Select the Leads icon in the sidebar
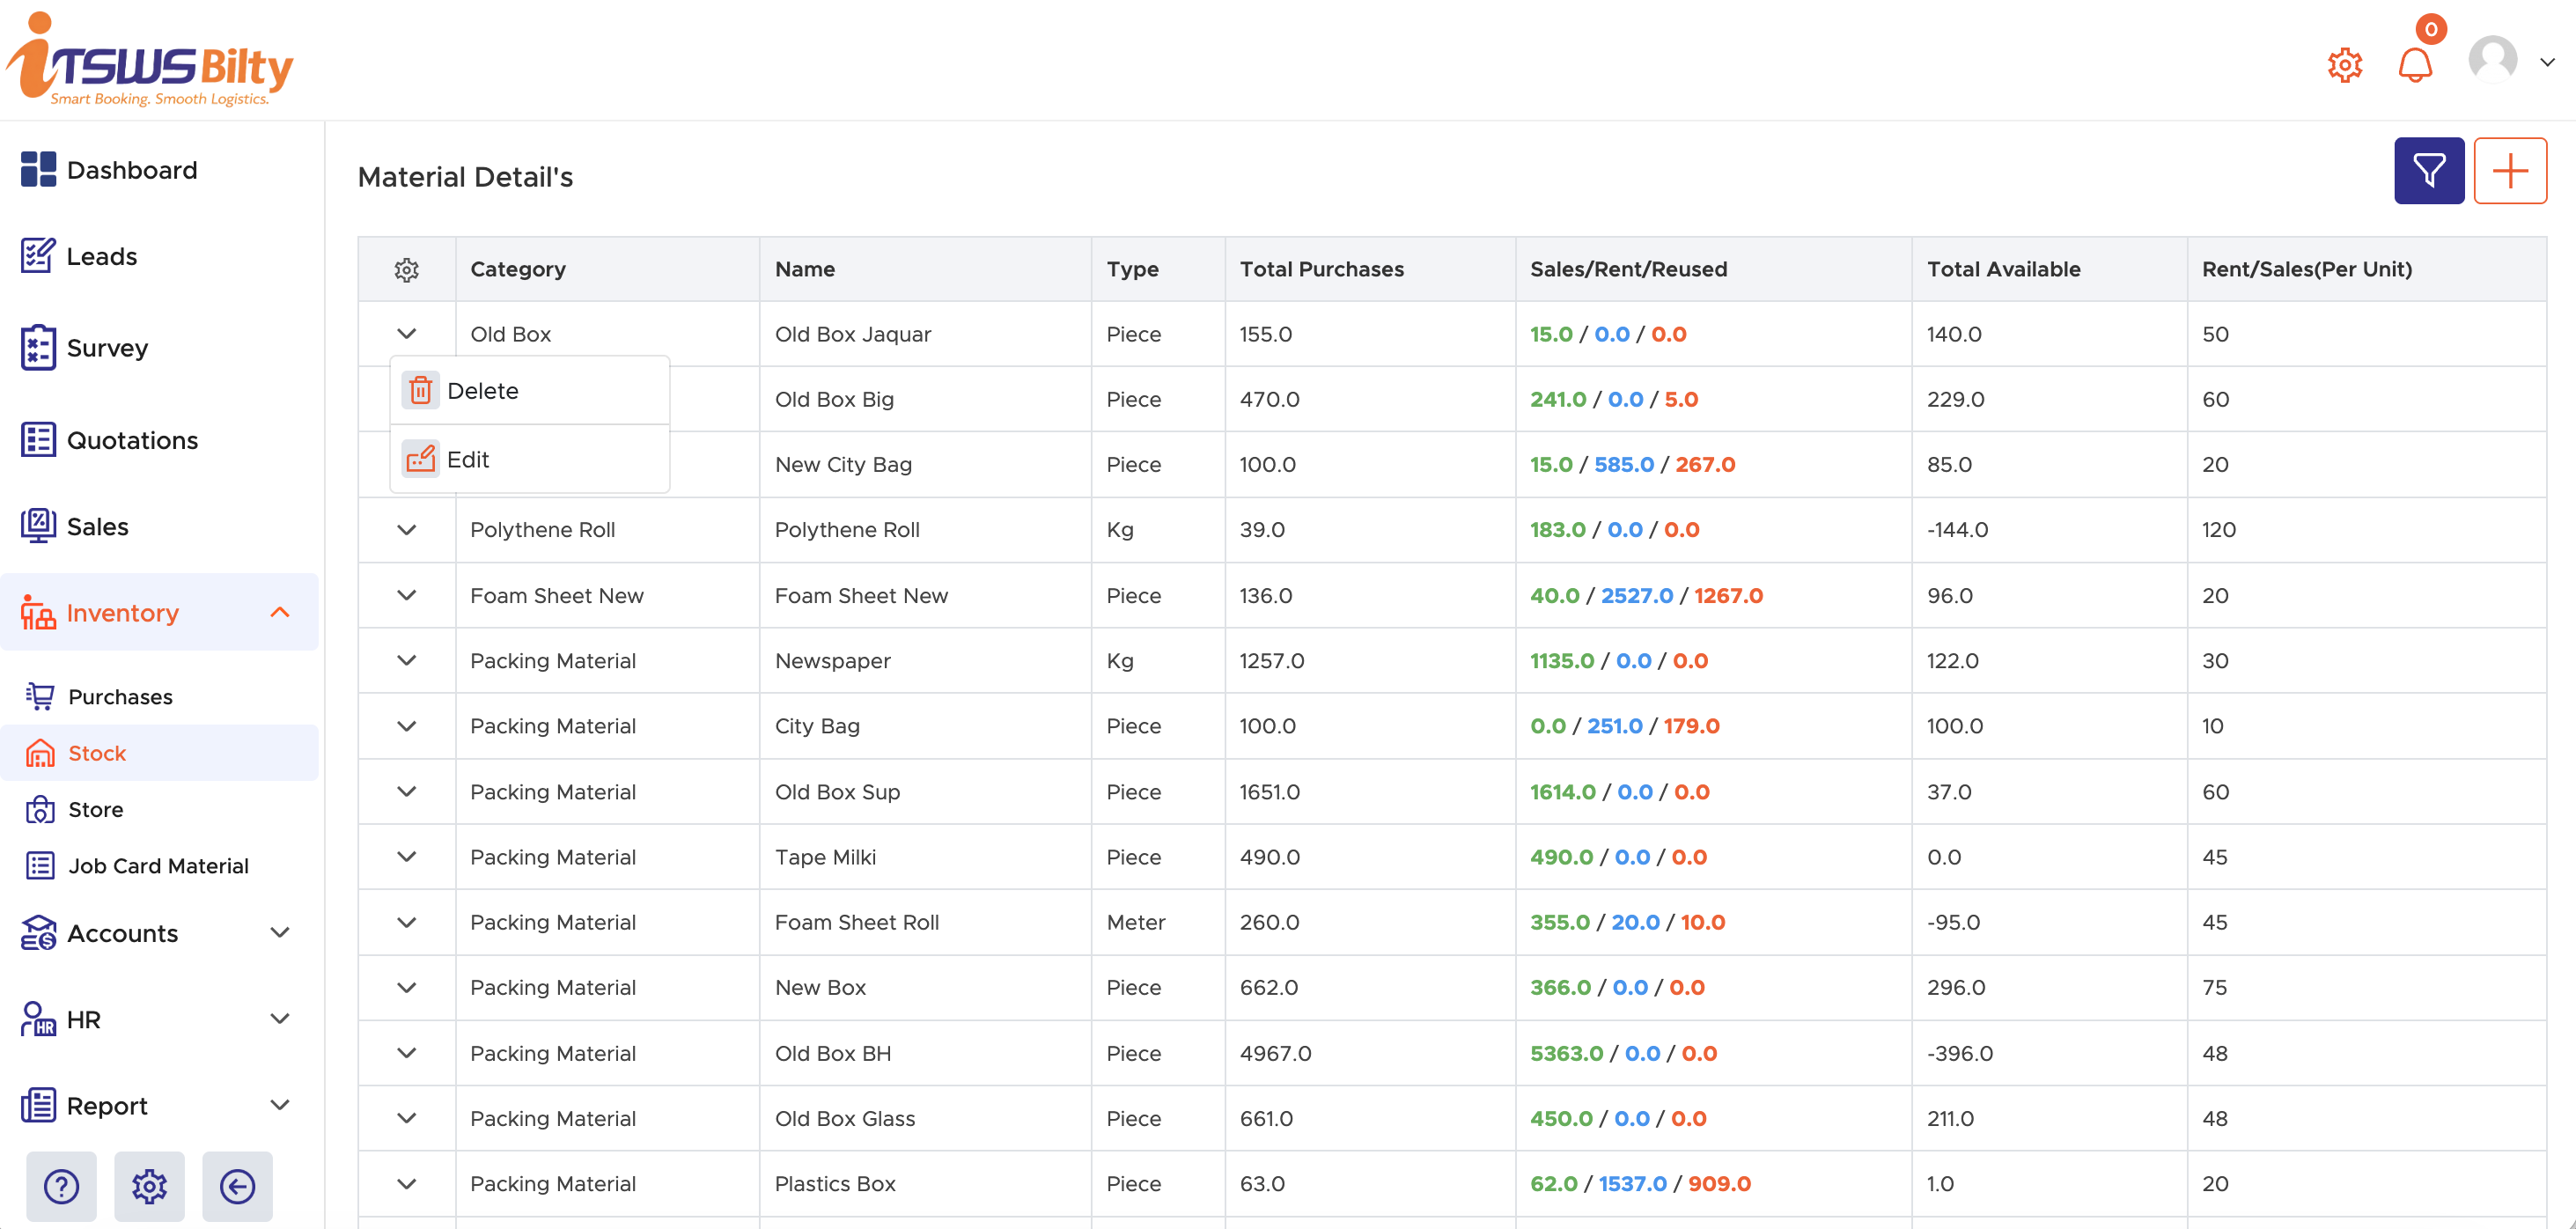The height and width of the screenshot is (1229, 2576). (37, 256)
